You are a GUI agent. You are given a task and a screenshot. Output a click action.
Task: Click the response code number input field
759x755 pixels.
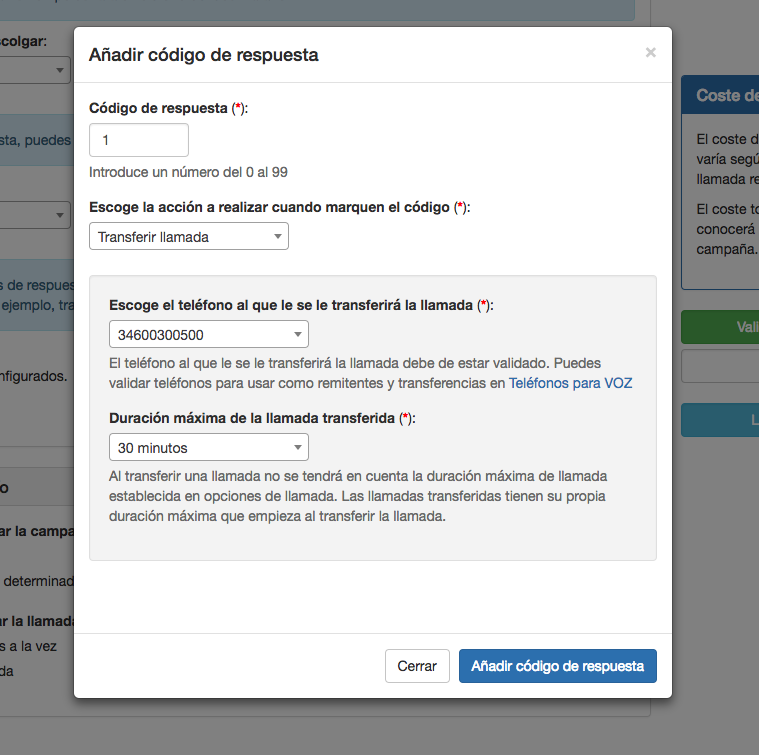(x=139, y=140)
